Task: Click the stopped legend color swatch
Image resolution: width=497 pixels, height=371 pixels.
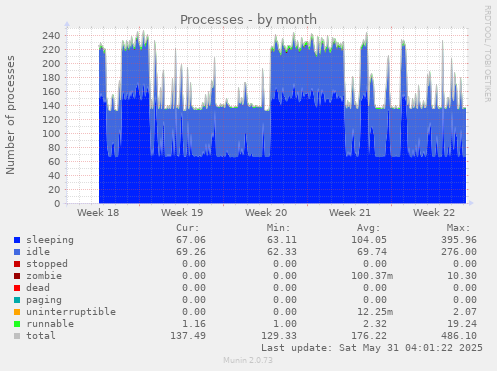Action: click(x=17, y=264)
